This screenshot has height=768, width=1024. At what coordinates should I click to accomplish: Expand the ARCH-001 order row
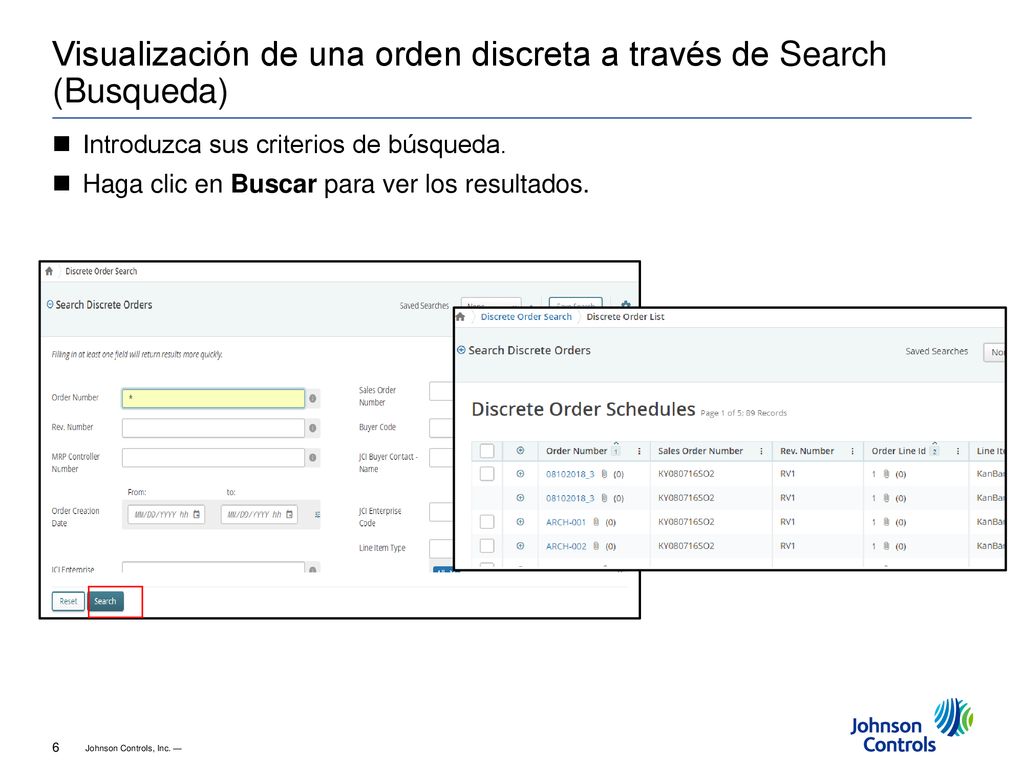pyautogui.click(x=520, y=522)
